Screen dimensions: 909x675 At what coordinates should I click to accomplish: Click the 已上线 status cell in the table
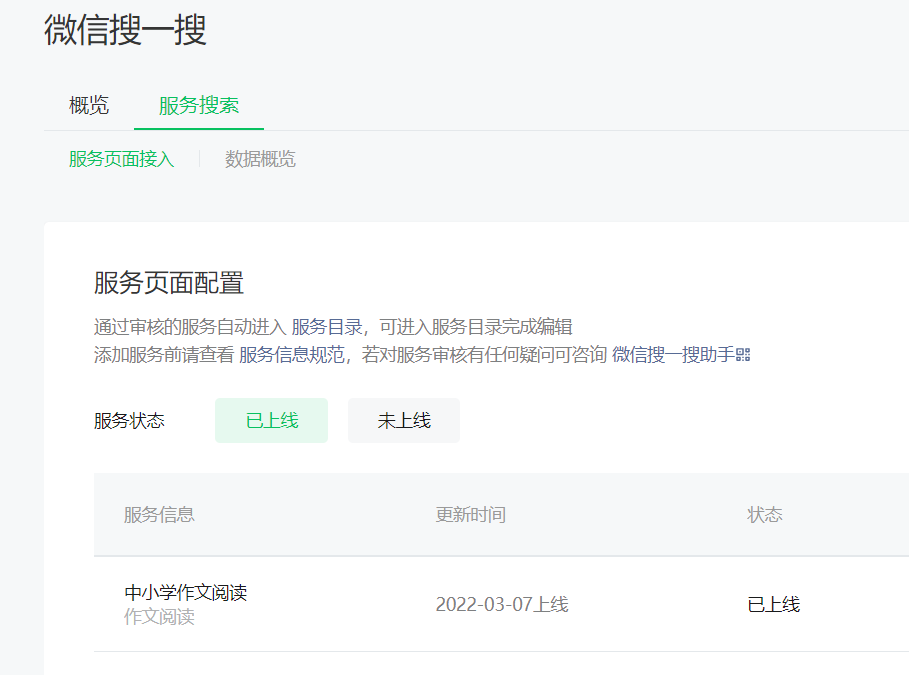coord(773,604)
